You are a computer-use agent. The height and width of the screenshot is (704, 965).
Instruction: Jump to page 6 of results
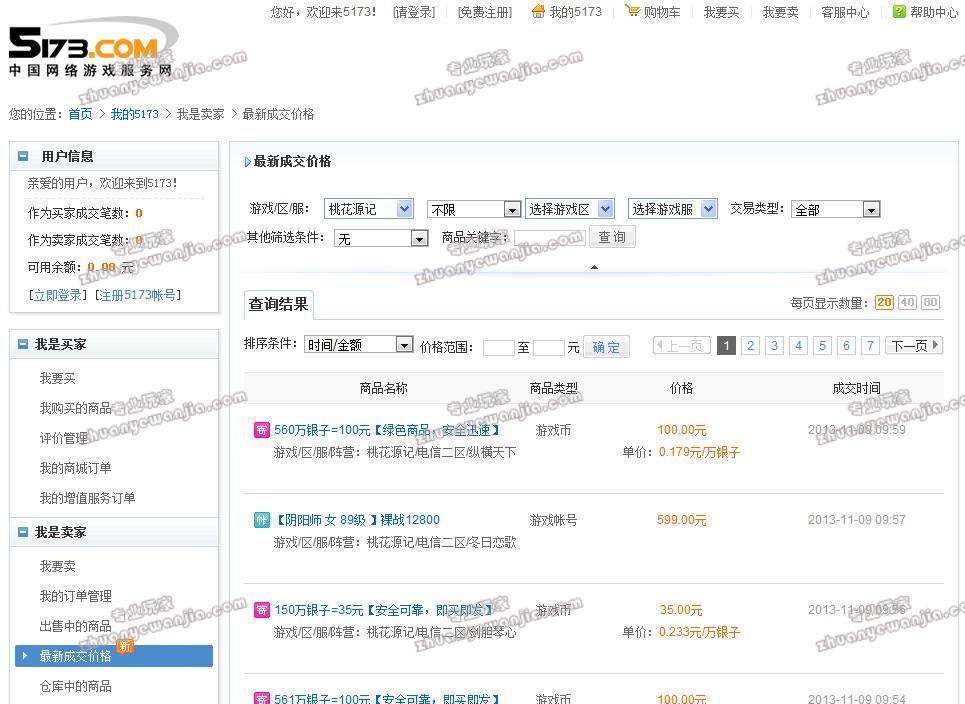846,345
